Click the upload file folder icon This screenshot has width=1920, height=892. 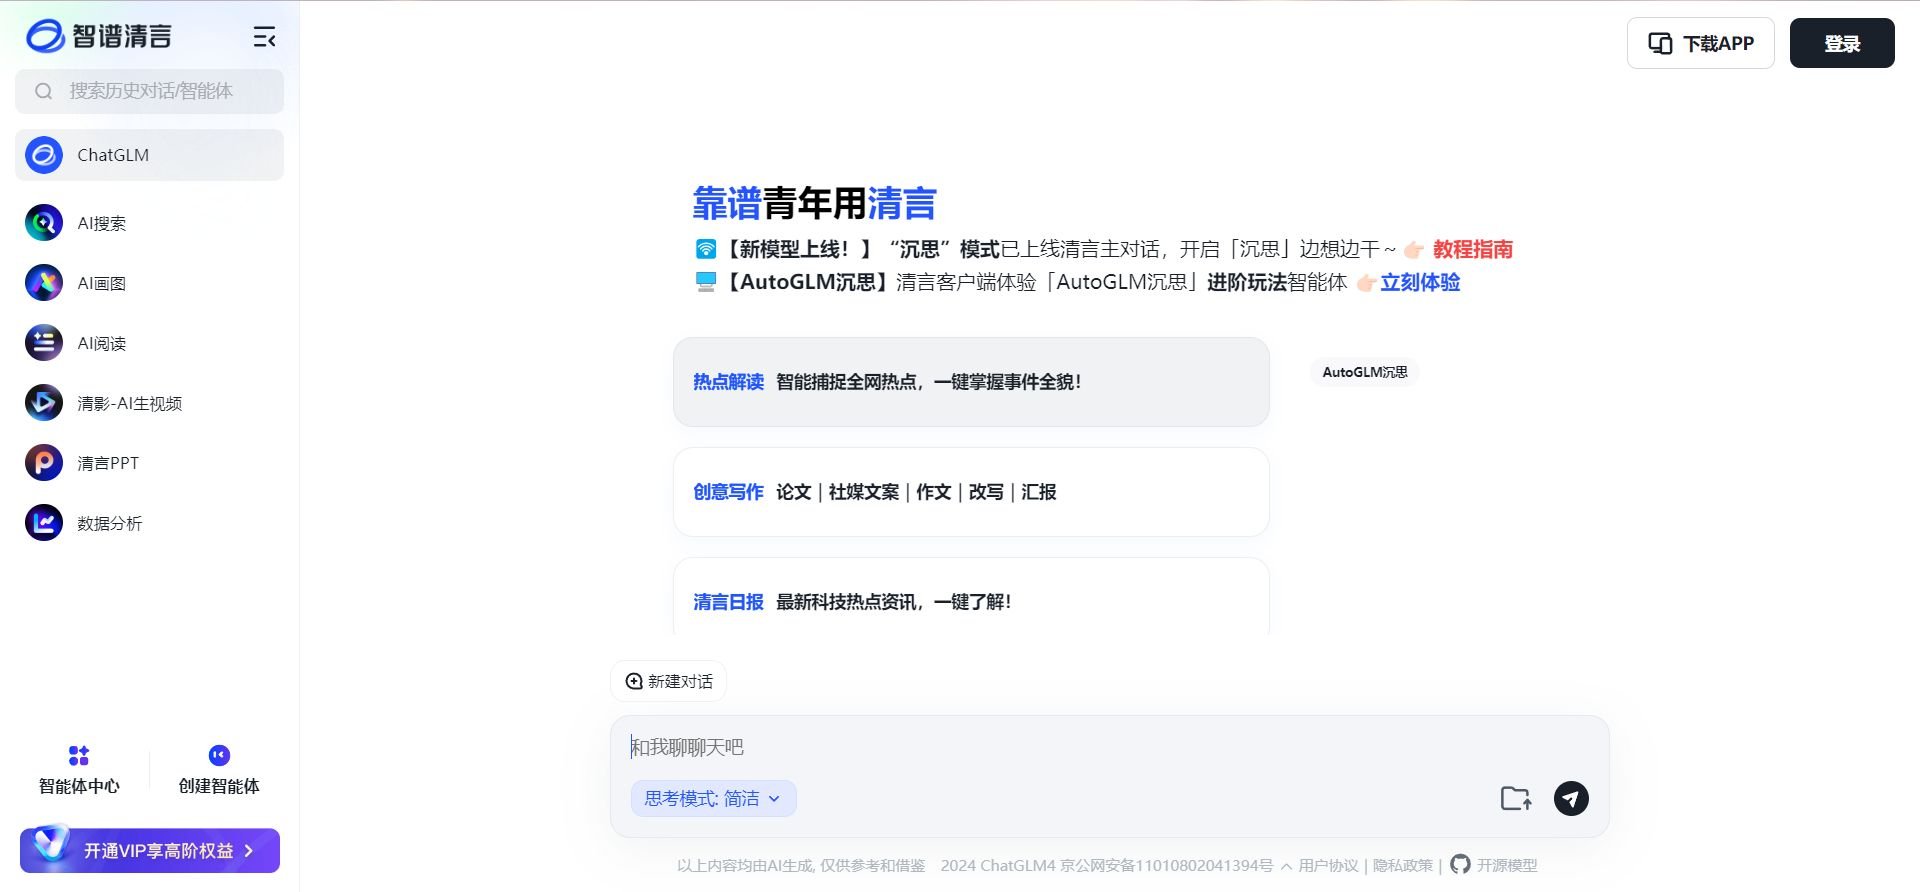[x=1516, y=798]
